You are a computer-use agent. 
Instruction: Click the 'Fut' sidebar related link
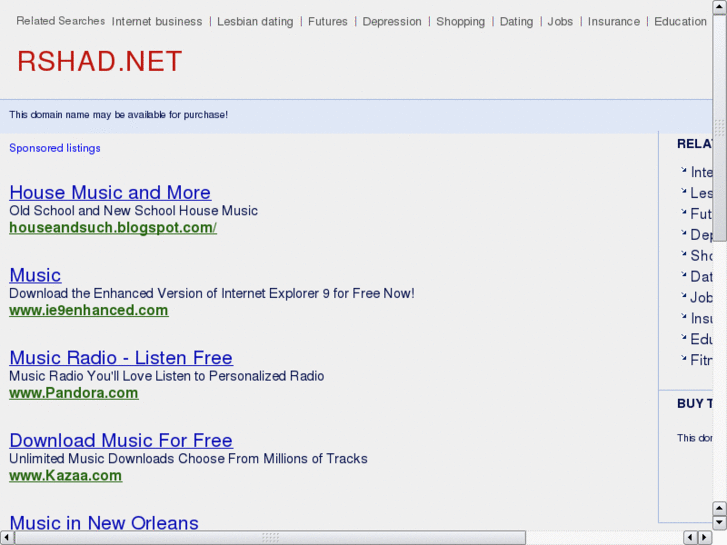click(701, 214)
